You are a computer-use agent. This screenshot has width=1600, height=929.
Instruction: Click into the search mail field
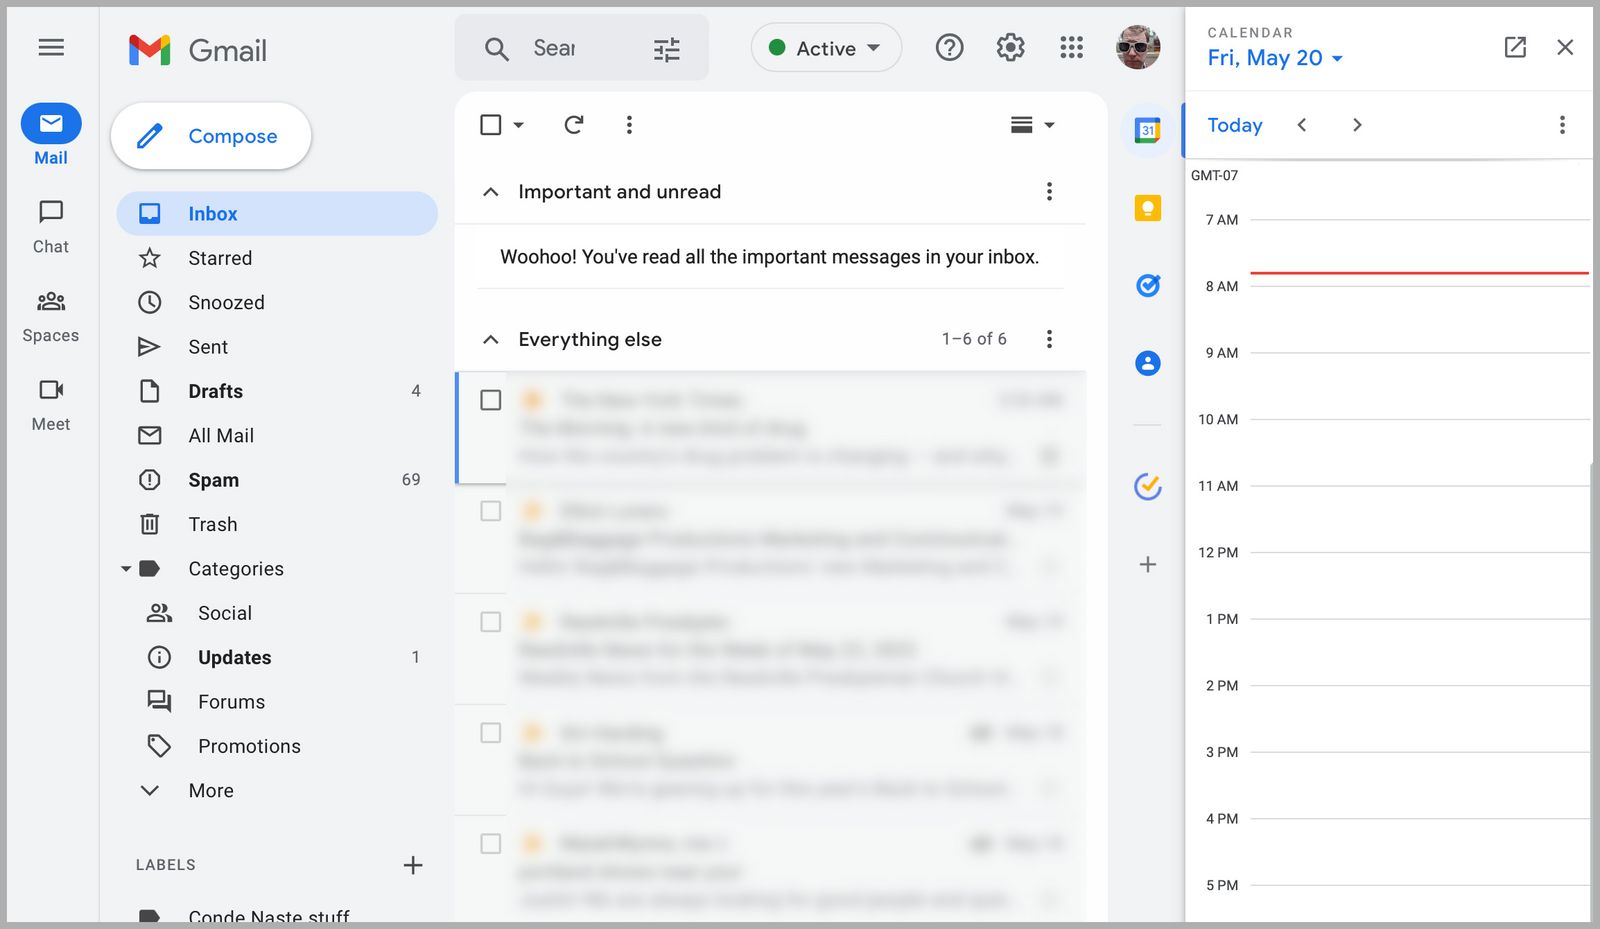(580, 48)
